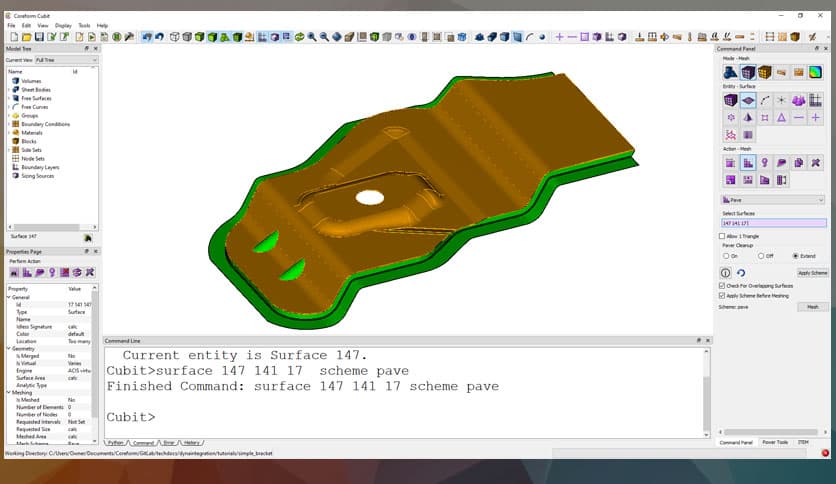Click the zoom in magnifier icon
Screen dimensions: 836x484
312,37
